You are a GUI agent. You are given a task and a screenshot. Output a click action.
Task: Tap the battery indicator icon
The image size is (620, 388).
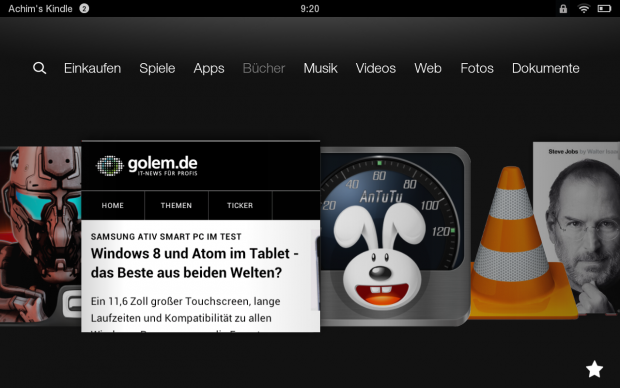604,8
